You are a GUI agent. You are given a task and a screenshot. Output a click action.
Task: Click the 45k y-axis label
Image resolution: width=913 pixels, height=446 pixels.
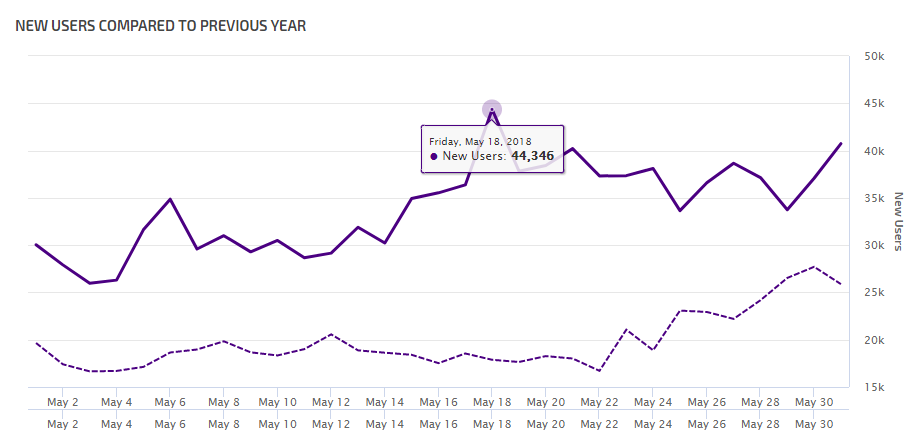(873, 104)
